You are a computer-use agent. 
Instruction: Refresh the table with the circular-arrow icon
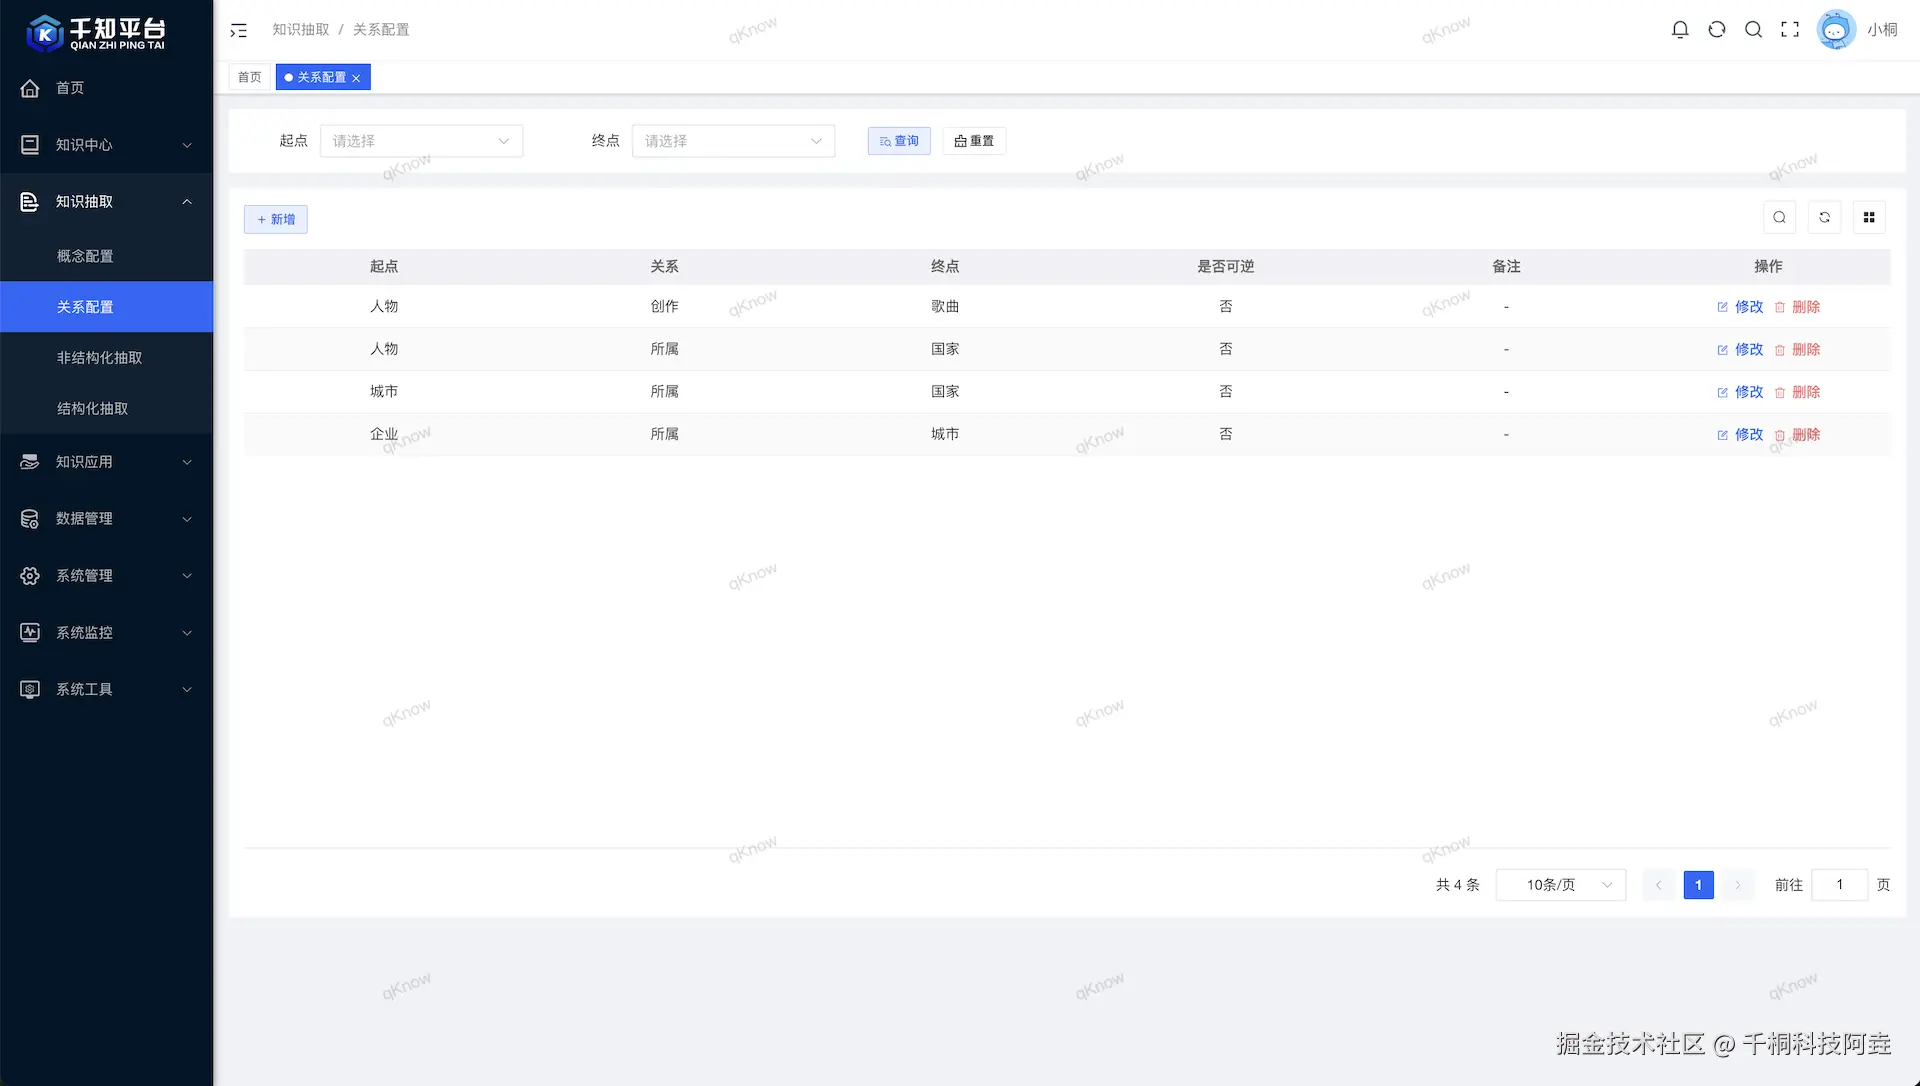[x=1824, y=217]
